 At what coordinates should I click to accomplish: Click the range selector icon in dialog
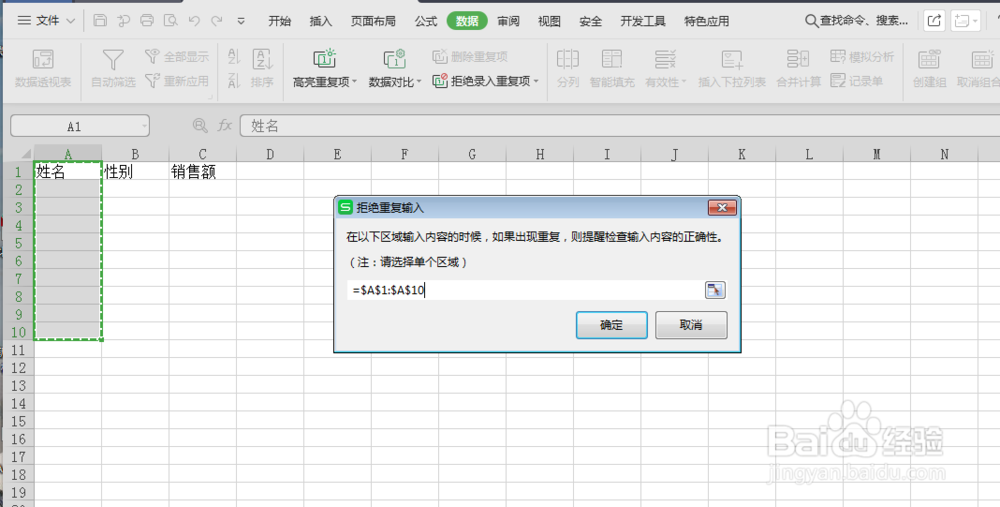pos(715,290)
